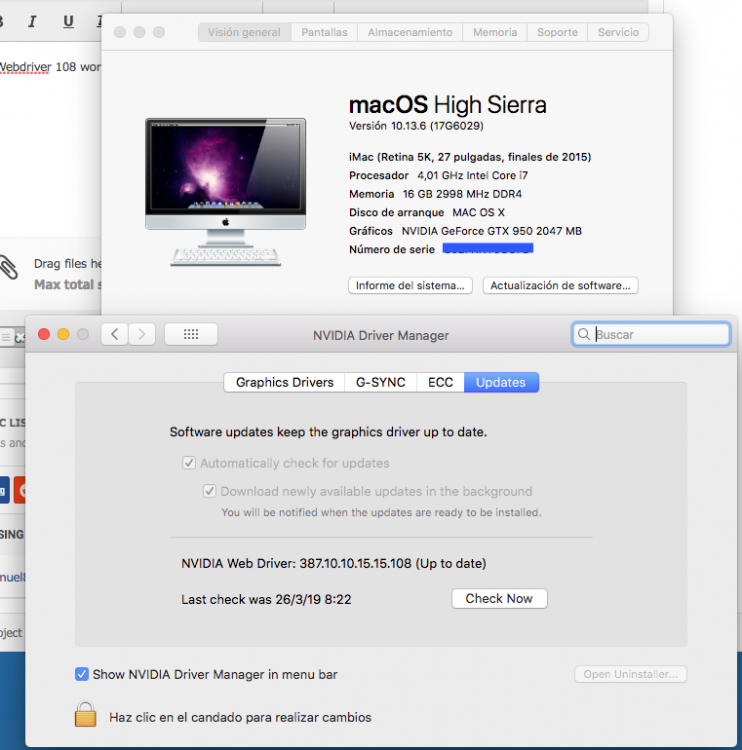Click Last check was 26/3/19 8:22 text
The image size is (742, 750).
pos(266,599)
